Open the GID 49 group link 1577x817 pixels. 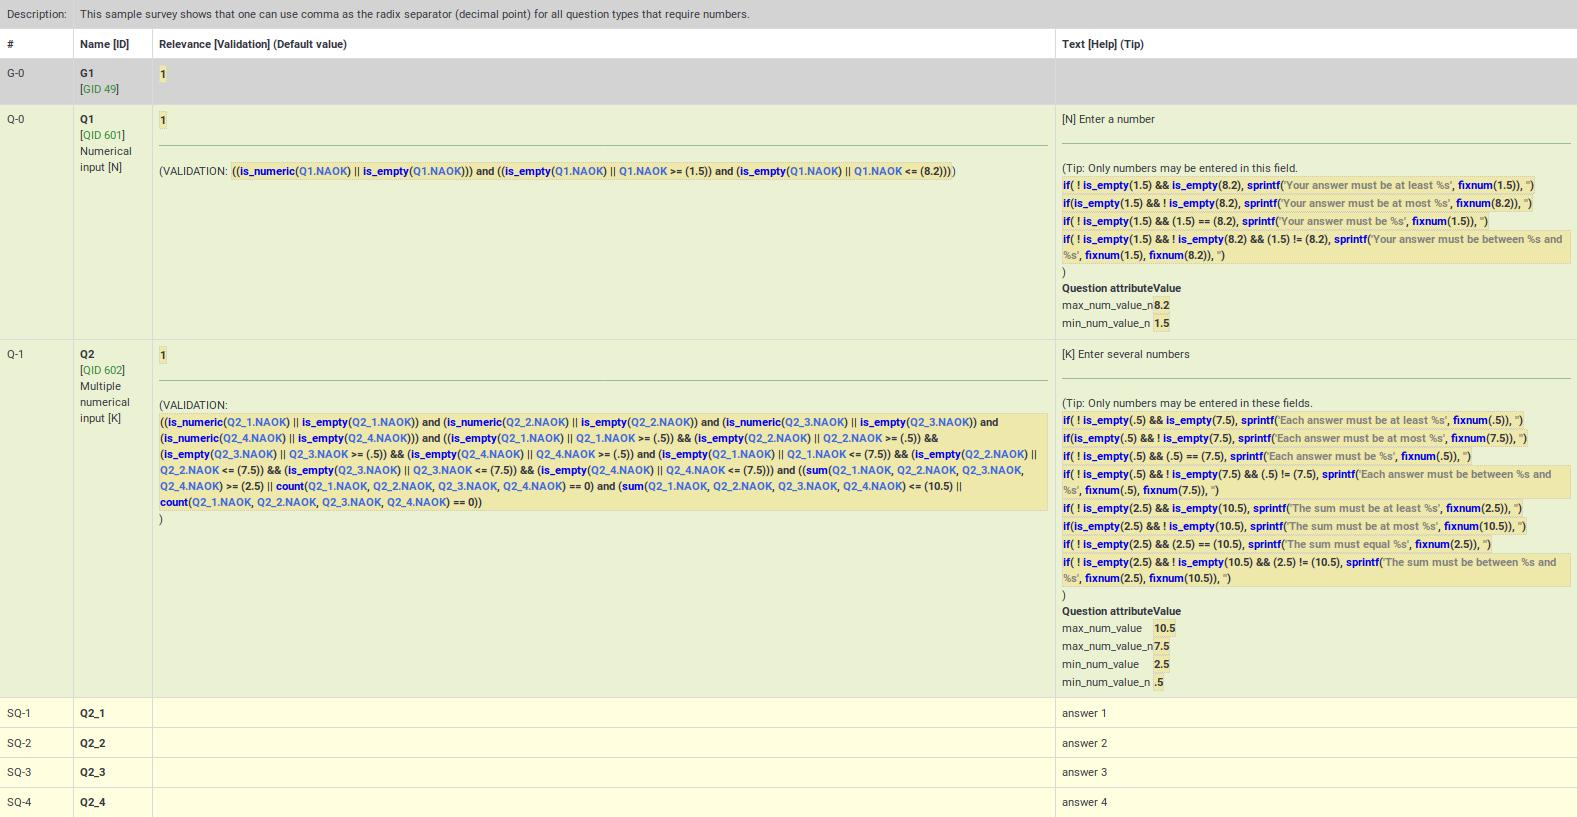(x=99, y=89)
